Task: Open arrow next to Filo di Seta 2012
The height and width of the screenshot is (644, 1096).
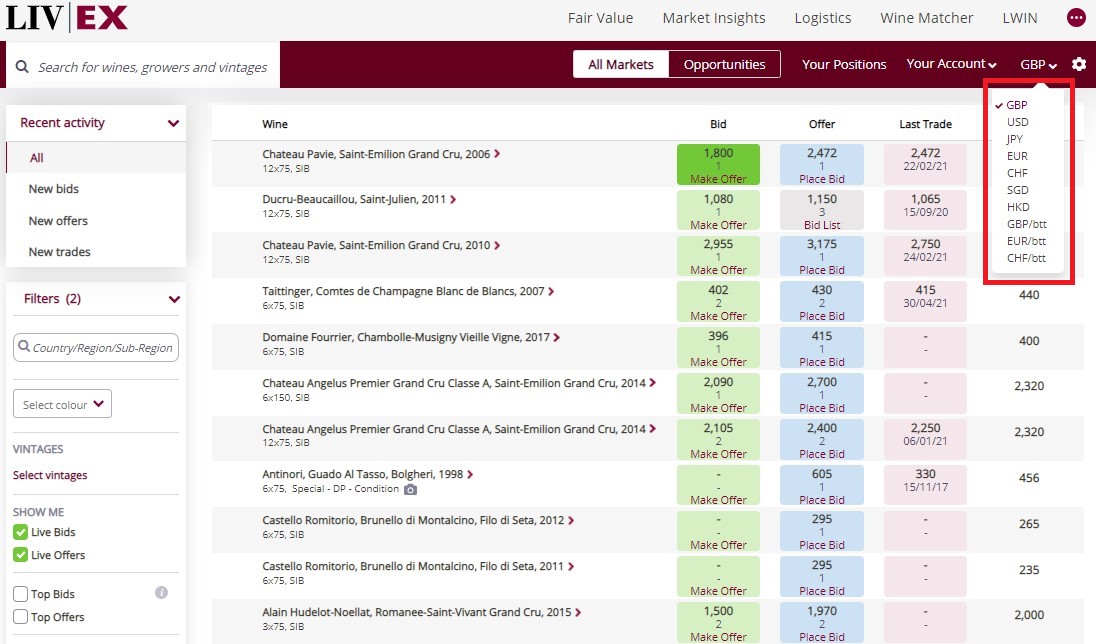Action: 571,520
